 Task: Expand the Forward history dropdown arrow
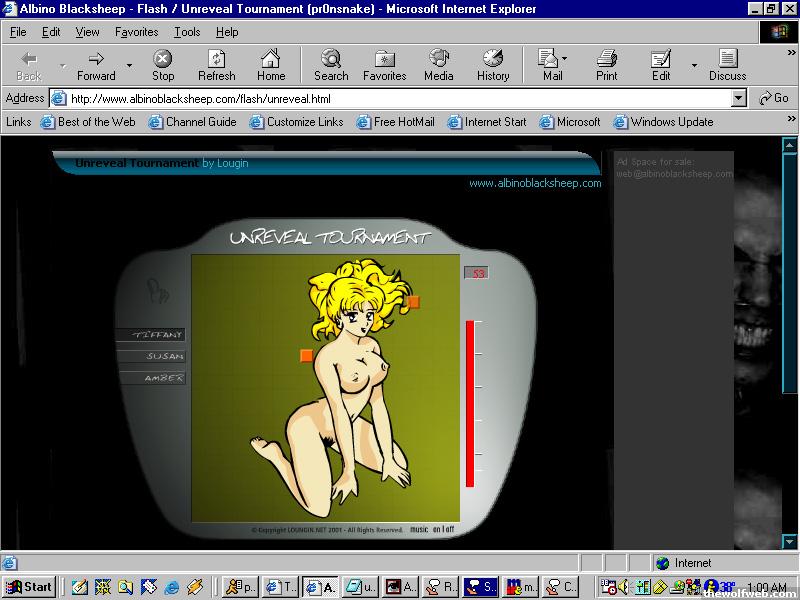tap(129, 66)
